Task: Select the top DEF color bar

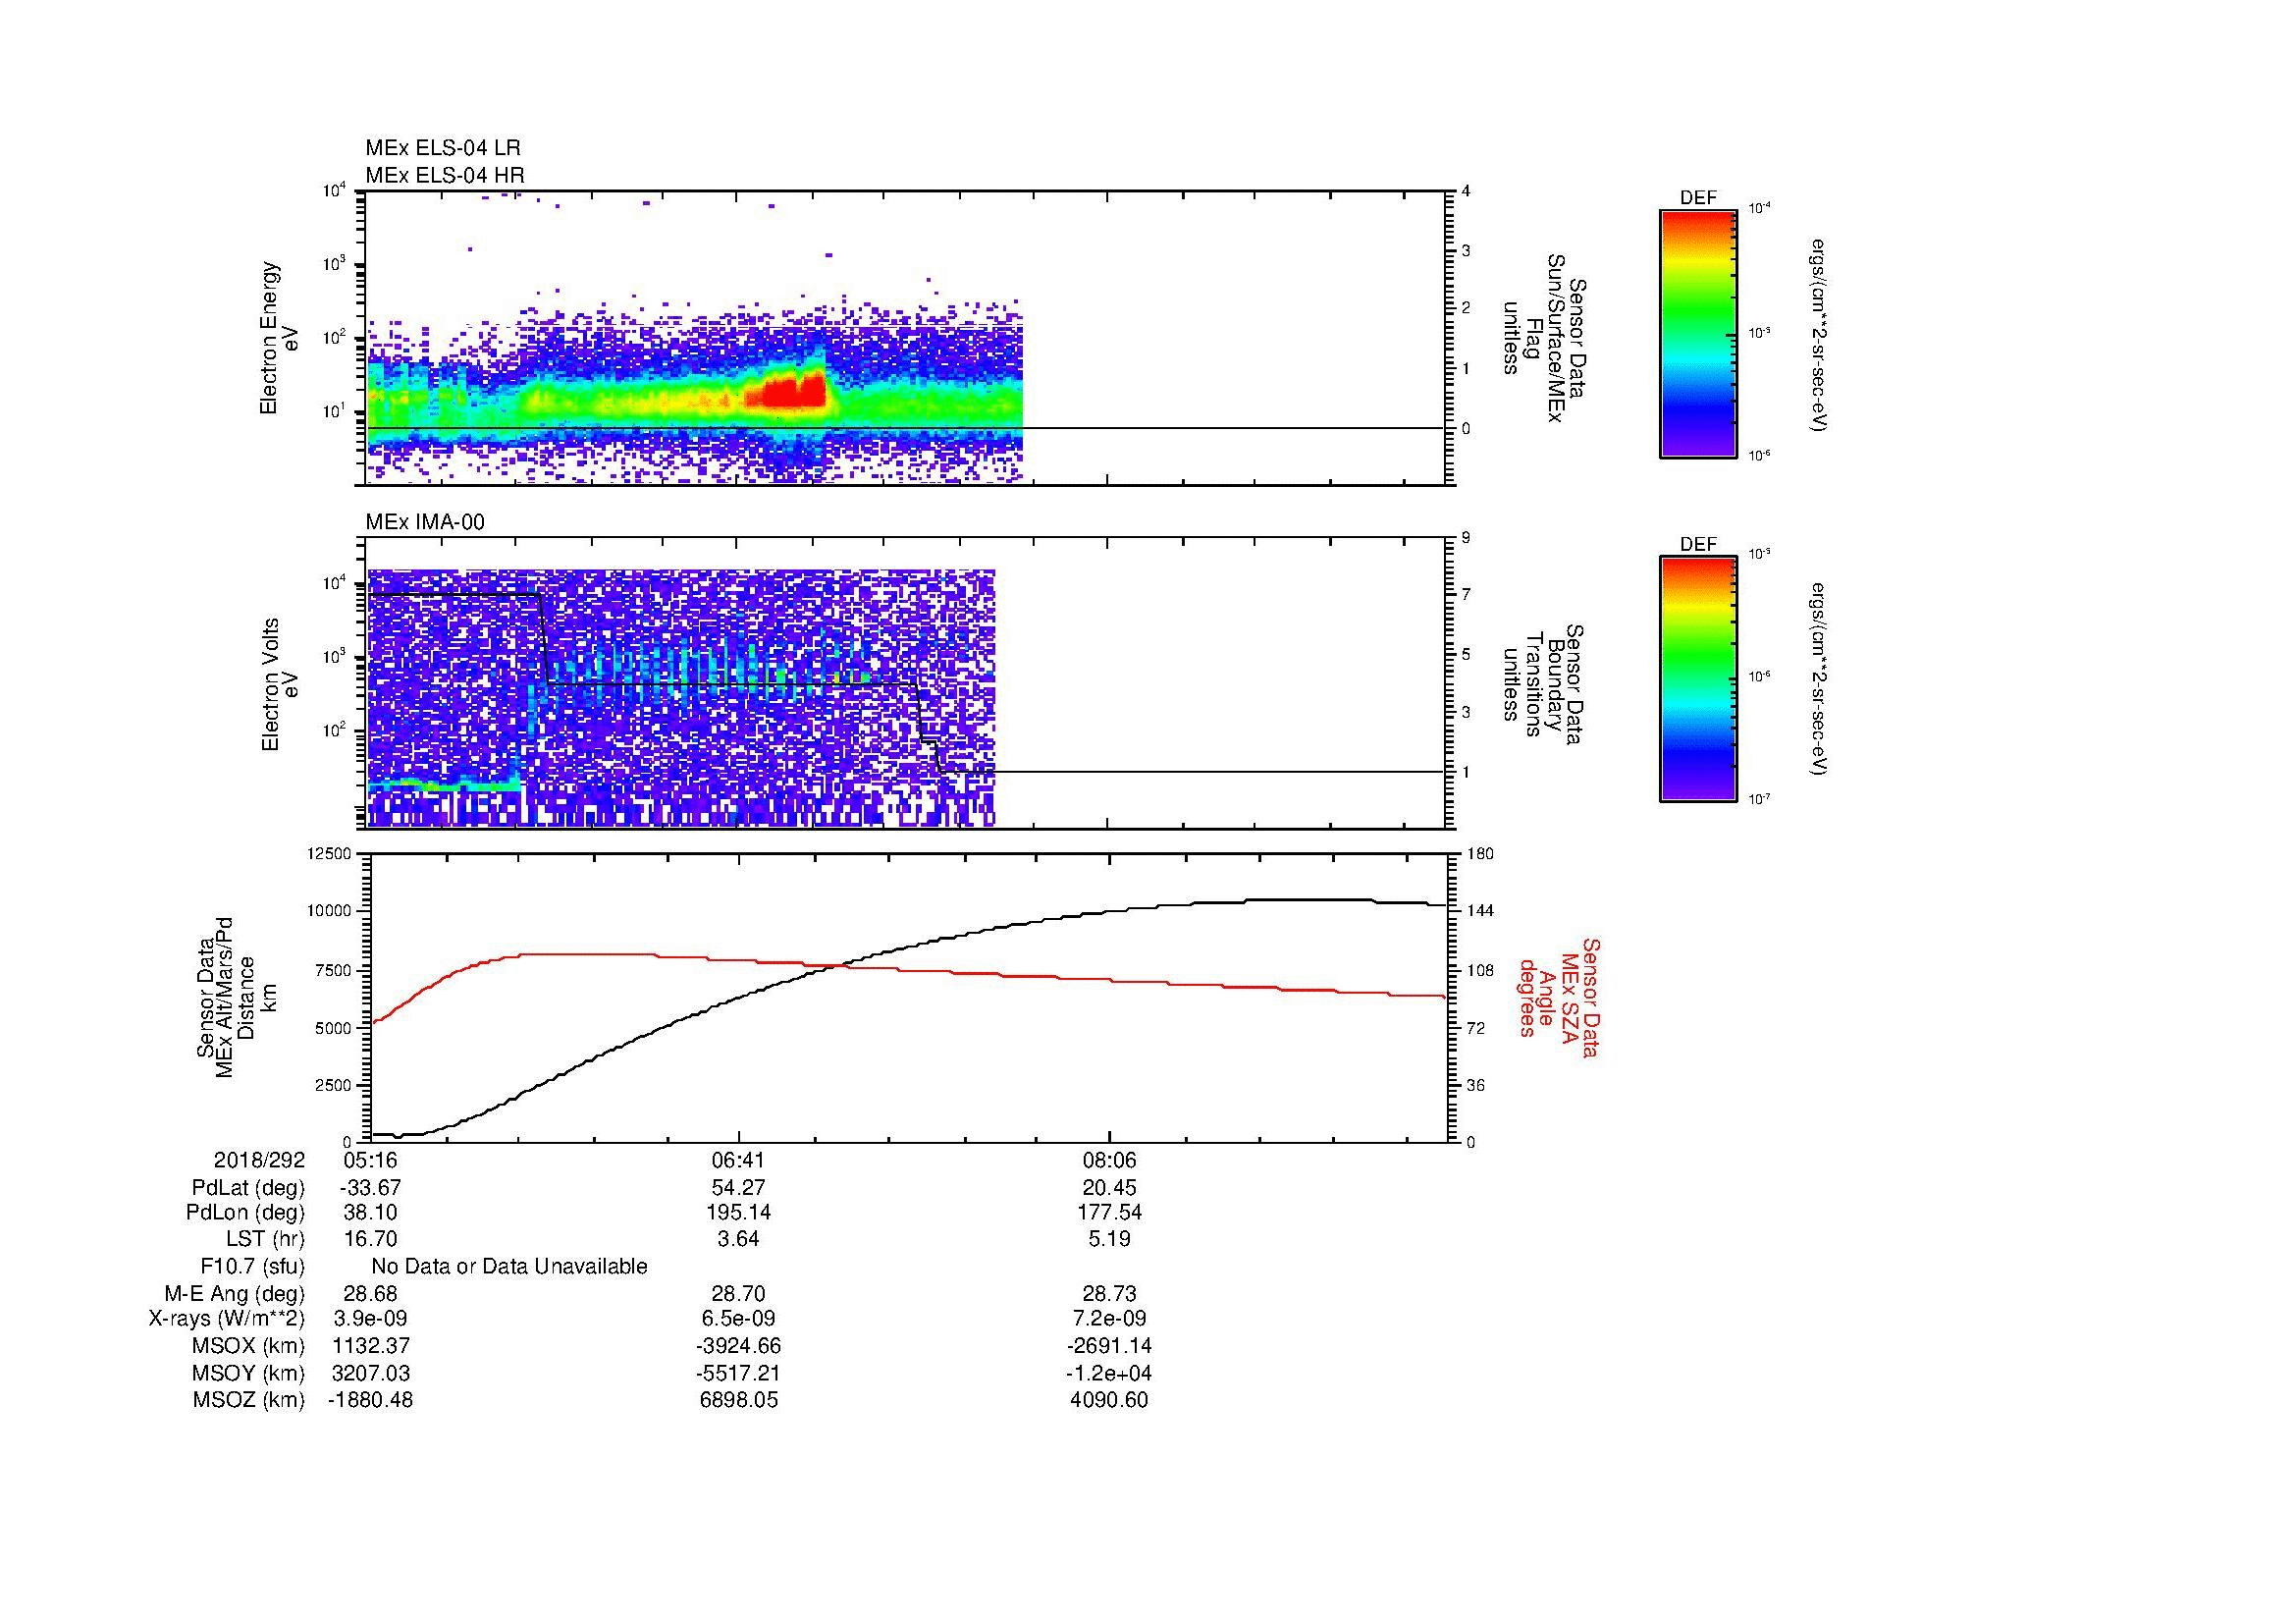Action: tap(1698, 333)
